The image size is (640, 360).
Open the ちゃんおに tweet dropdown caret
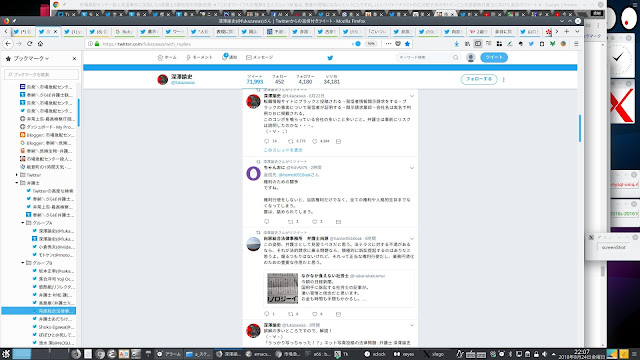tap(412, 168)
